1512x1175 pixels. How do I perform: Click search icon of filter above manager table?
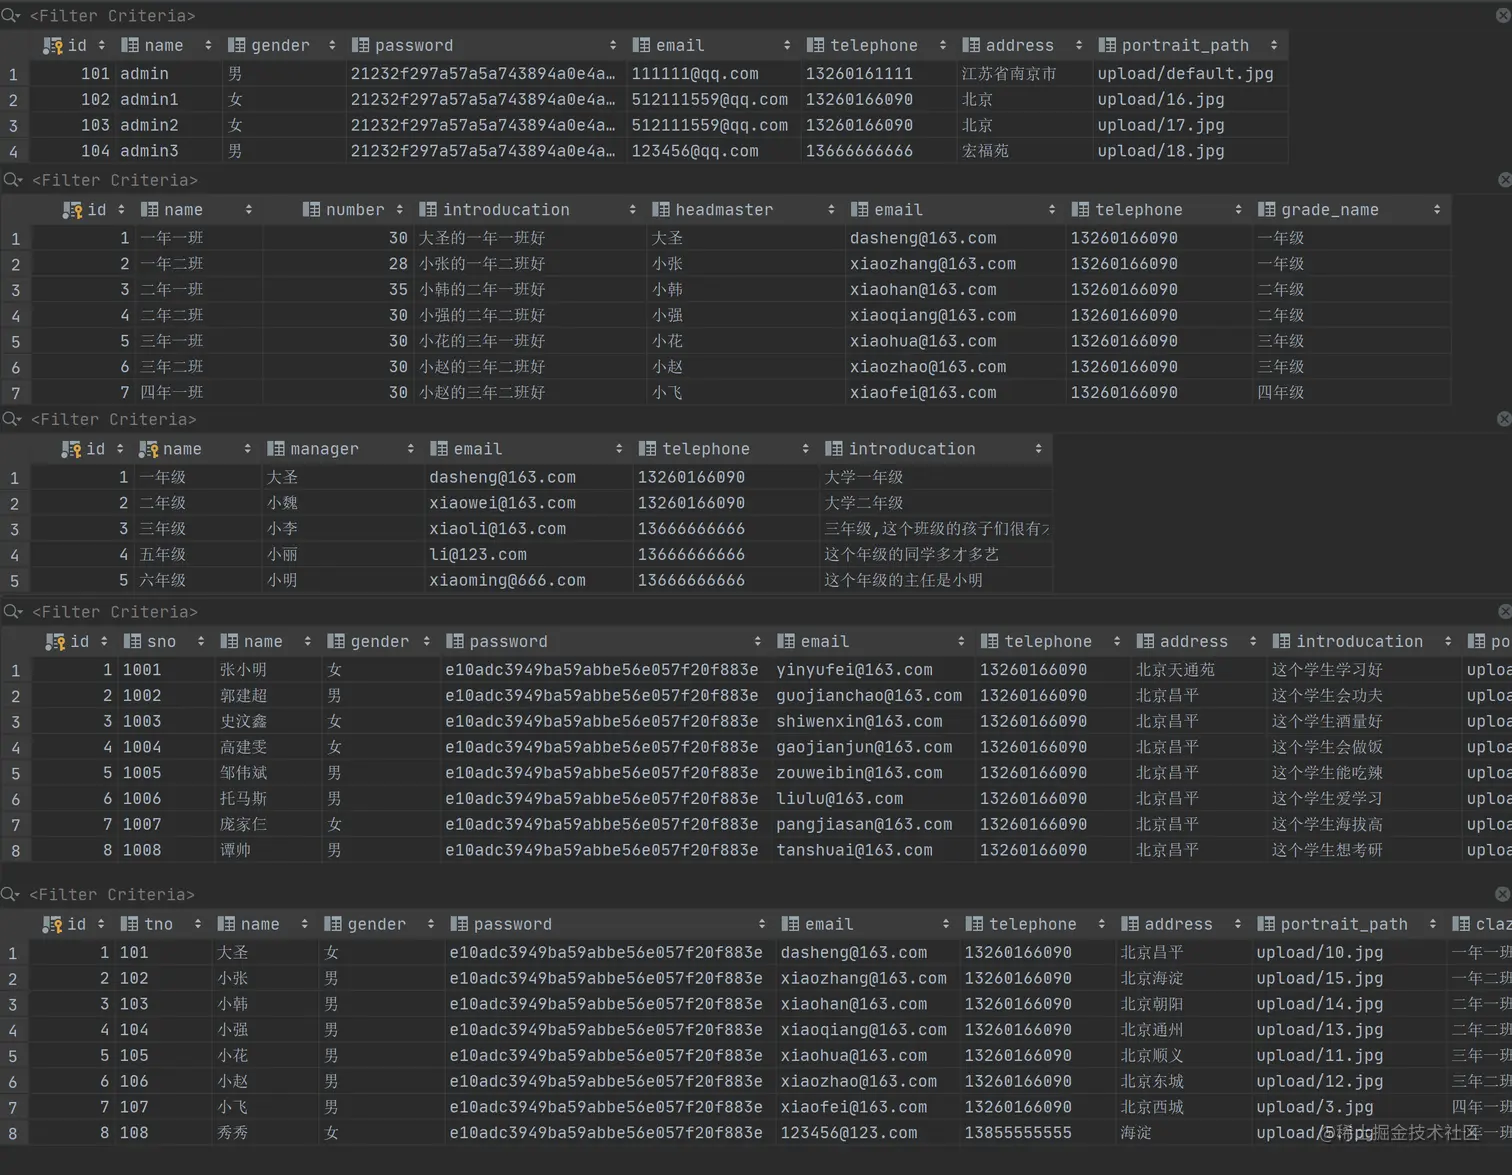click(12, 419)
